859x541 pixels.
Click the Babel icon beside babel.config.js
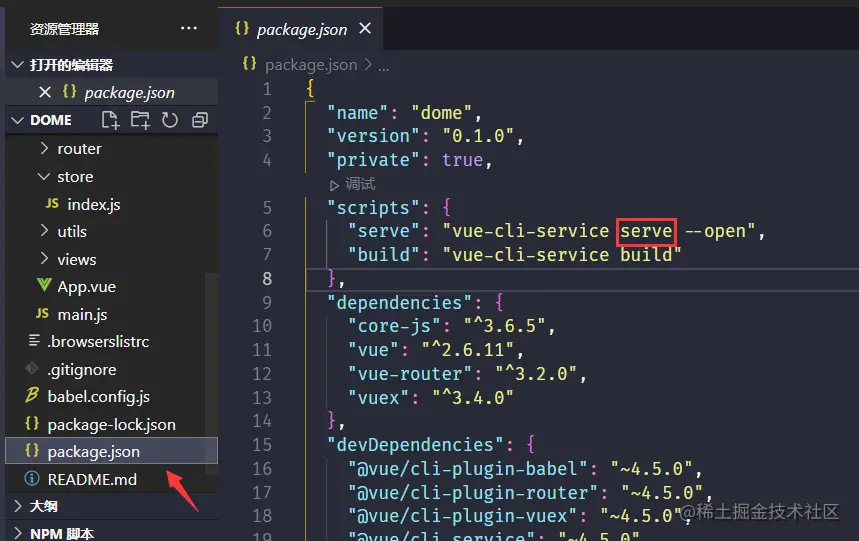32,395
